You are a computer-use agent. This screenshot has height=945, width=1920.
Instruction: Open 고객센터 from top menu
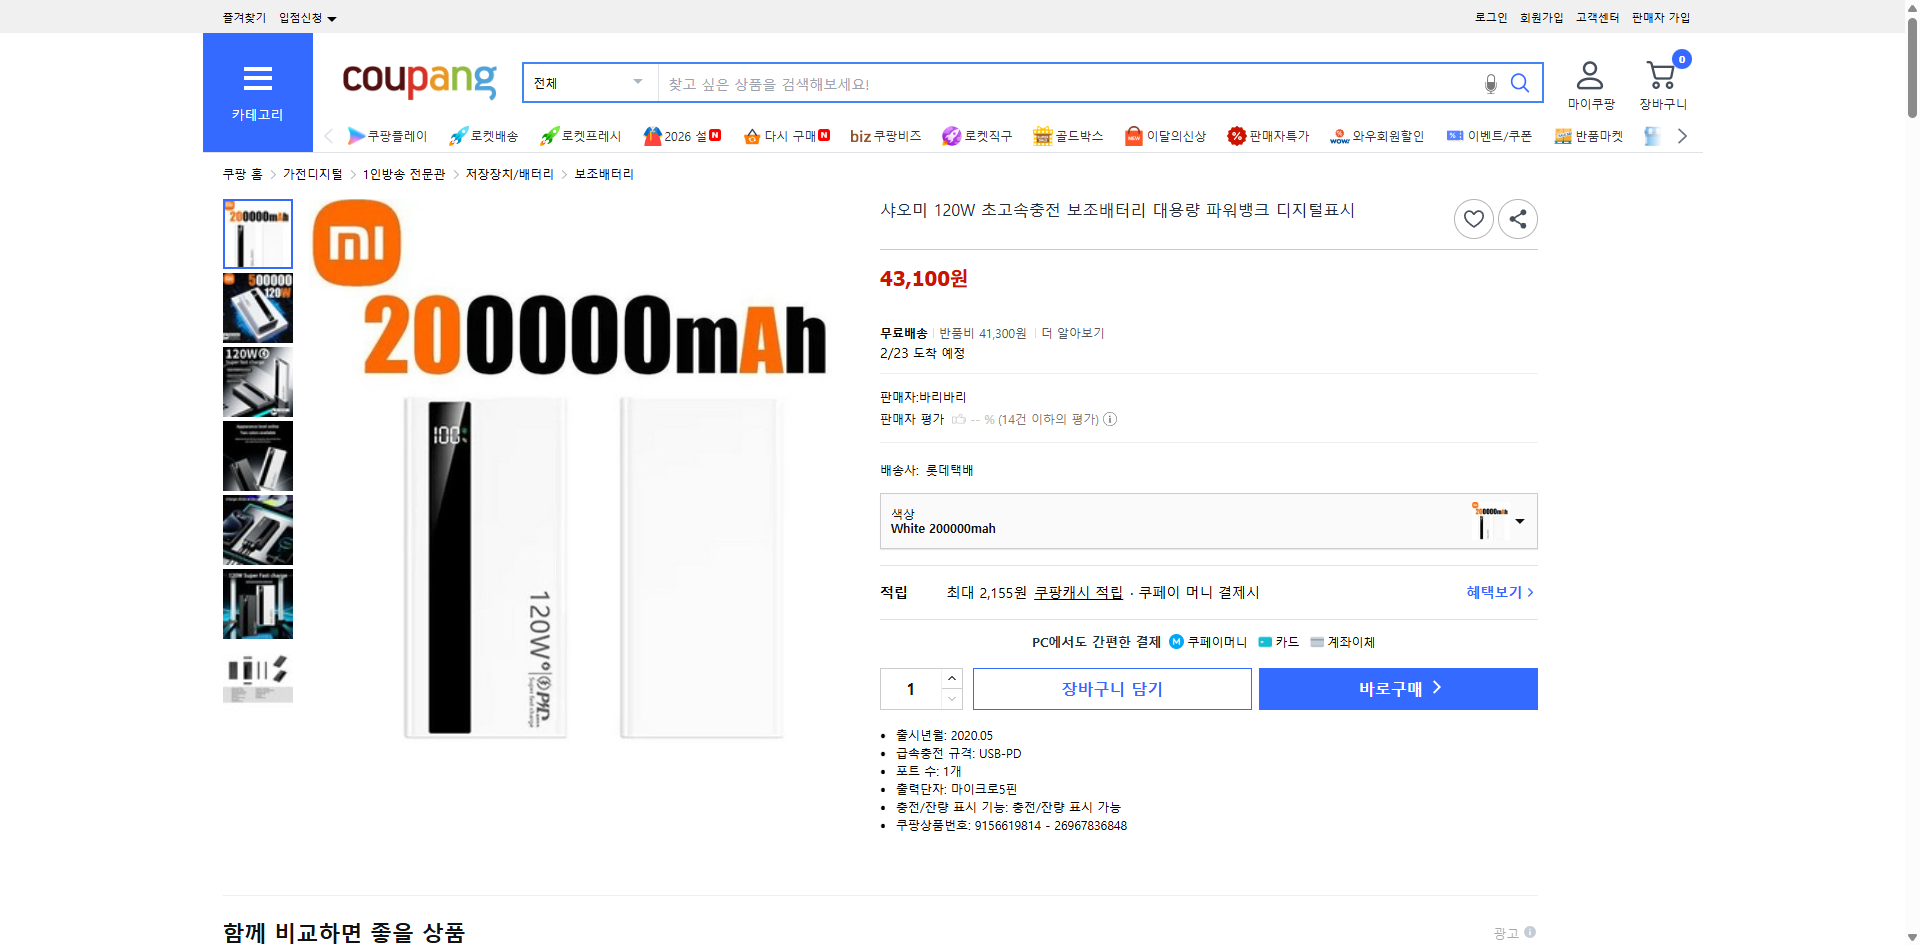[1596, 17]
